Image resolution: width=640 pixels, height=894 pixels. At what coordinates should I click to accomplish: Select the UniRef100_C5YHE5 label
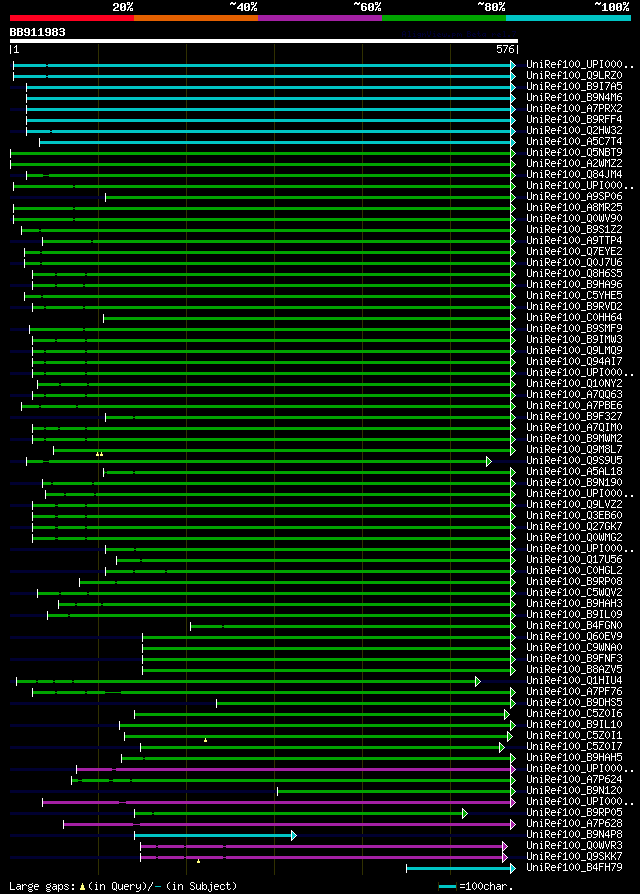pyautogui.click(x=574, y=296)
